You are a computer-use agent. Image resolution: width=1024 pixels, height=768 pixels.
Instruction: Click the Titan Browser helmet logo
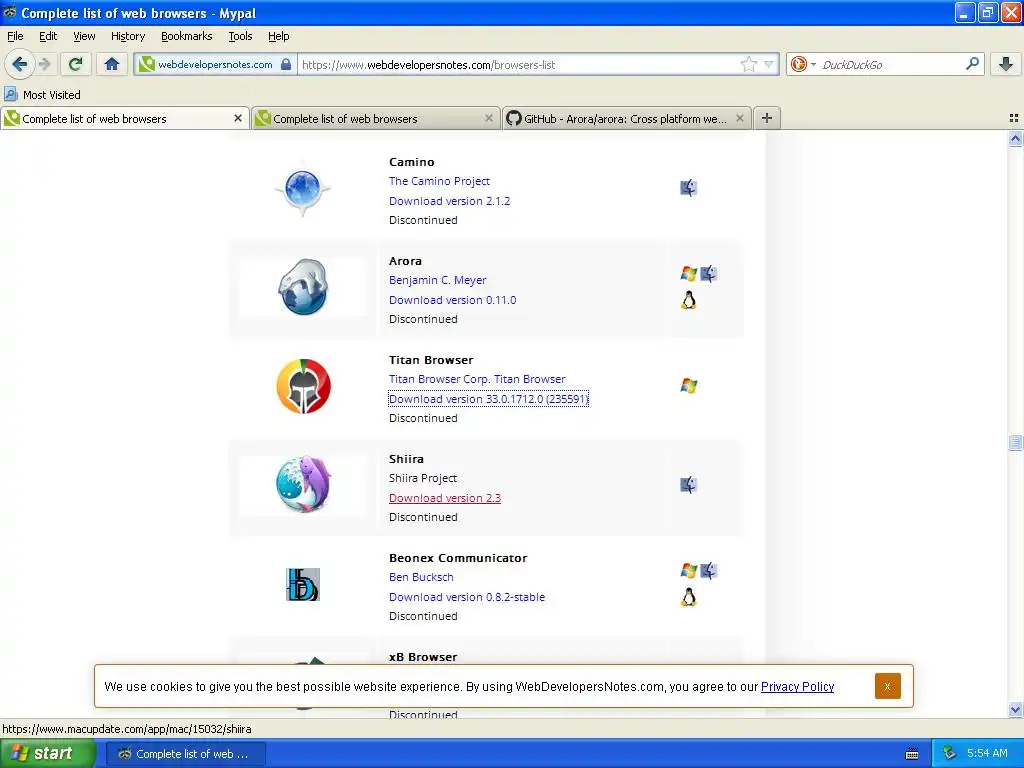click(303, 386)
